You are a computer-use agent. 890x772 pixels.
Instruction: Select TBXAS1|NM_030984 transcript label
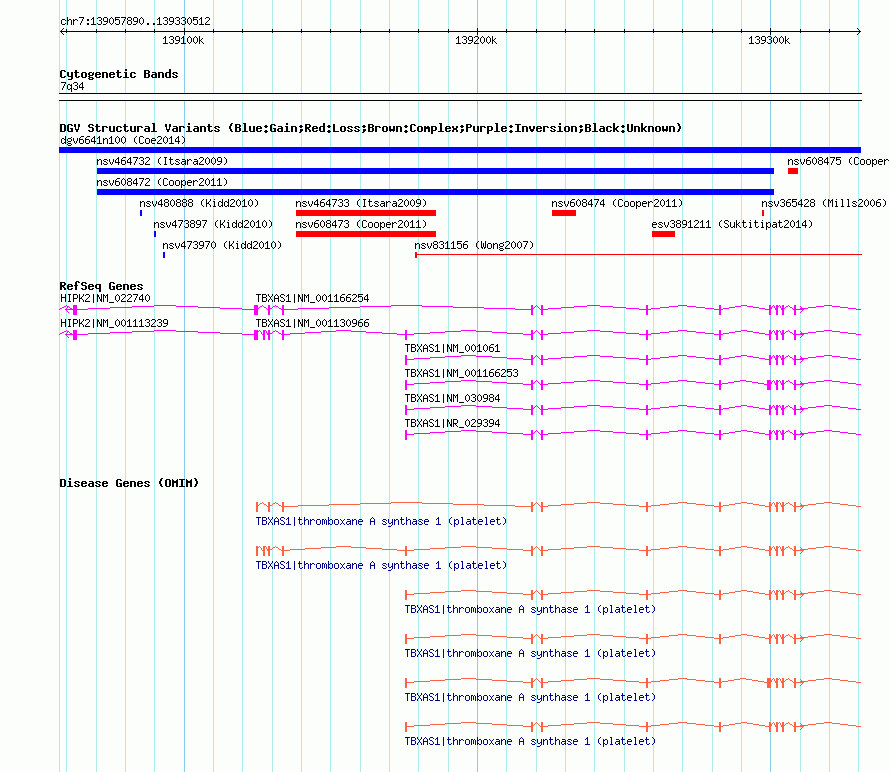tap(452, 398)
